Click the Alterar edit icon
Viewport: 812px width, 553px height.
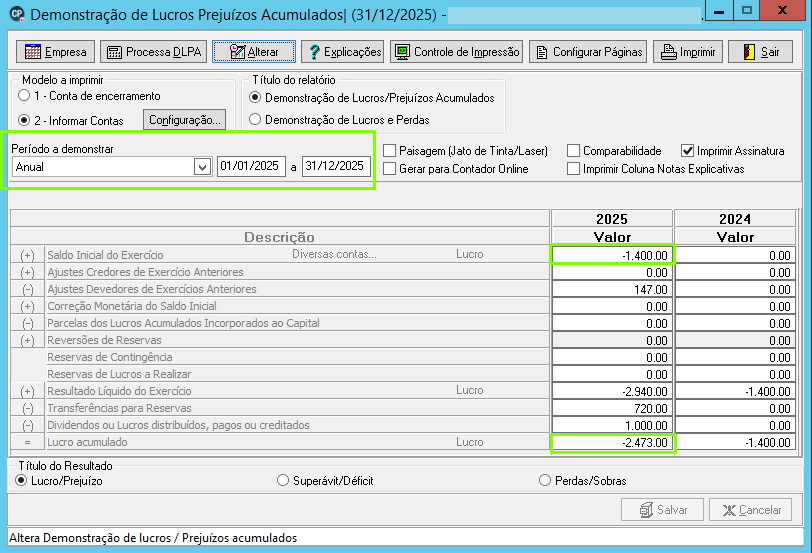click(x=237, y=52)
